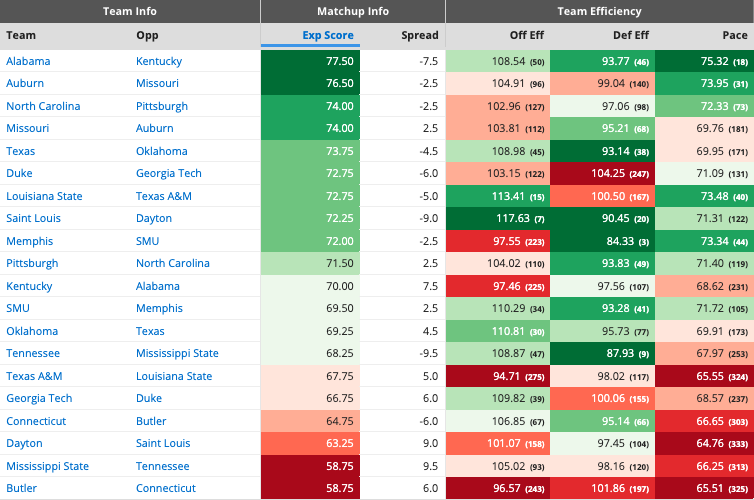Open SMU in the Team column
754x500 pixels.
tap(18, 308)
